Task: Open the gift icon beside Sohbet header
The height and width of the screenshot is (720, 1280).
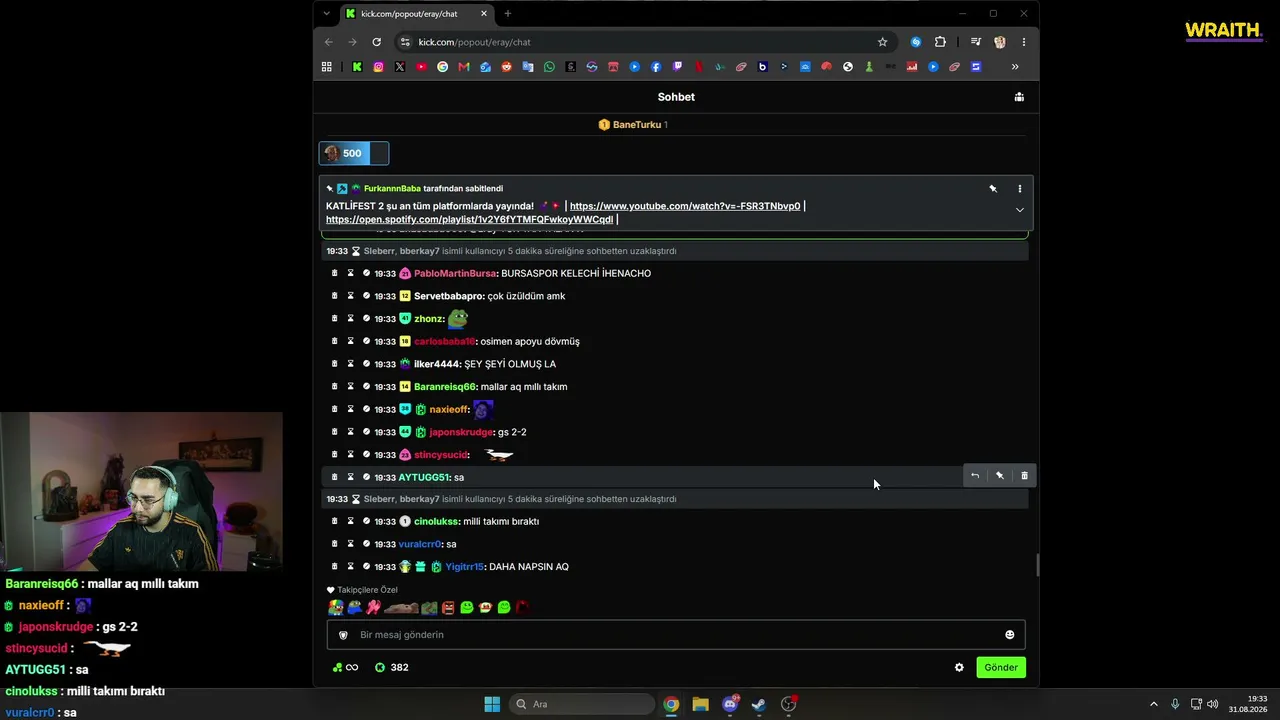Action: pos(1019,97)
